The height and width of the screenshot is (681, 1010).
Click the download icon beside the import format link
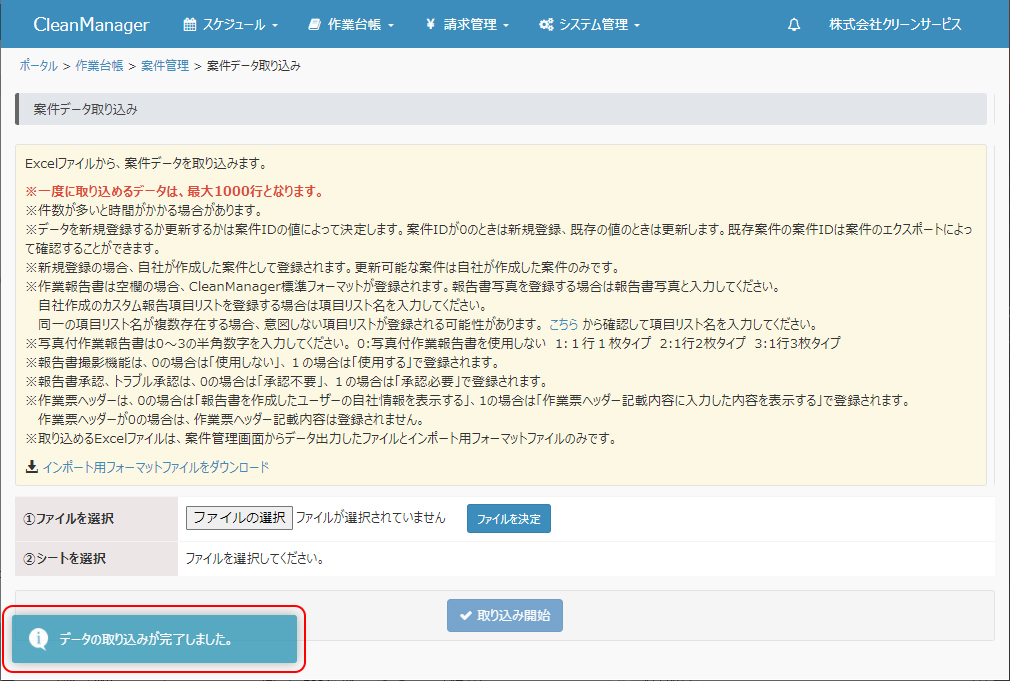pyautogui.click(x=31, y=467)
